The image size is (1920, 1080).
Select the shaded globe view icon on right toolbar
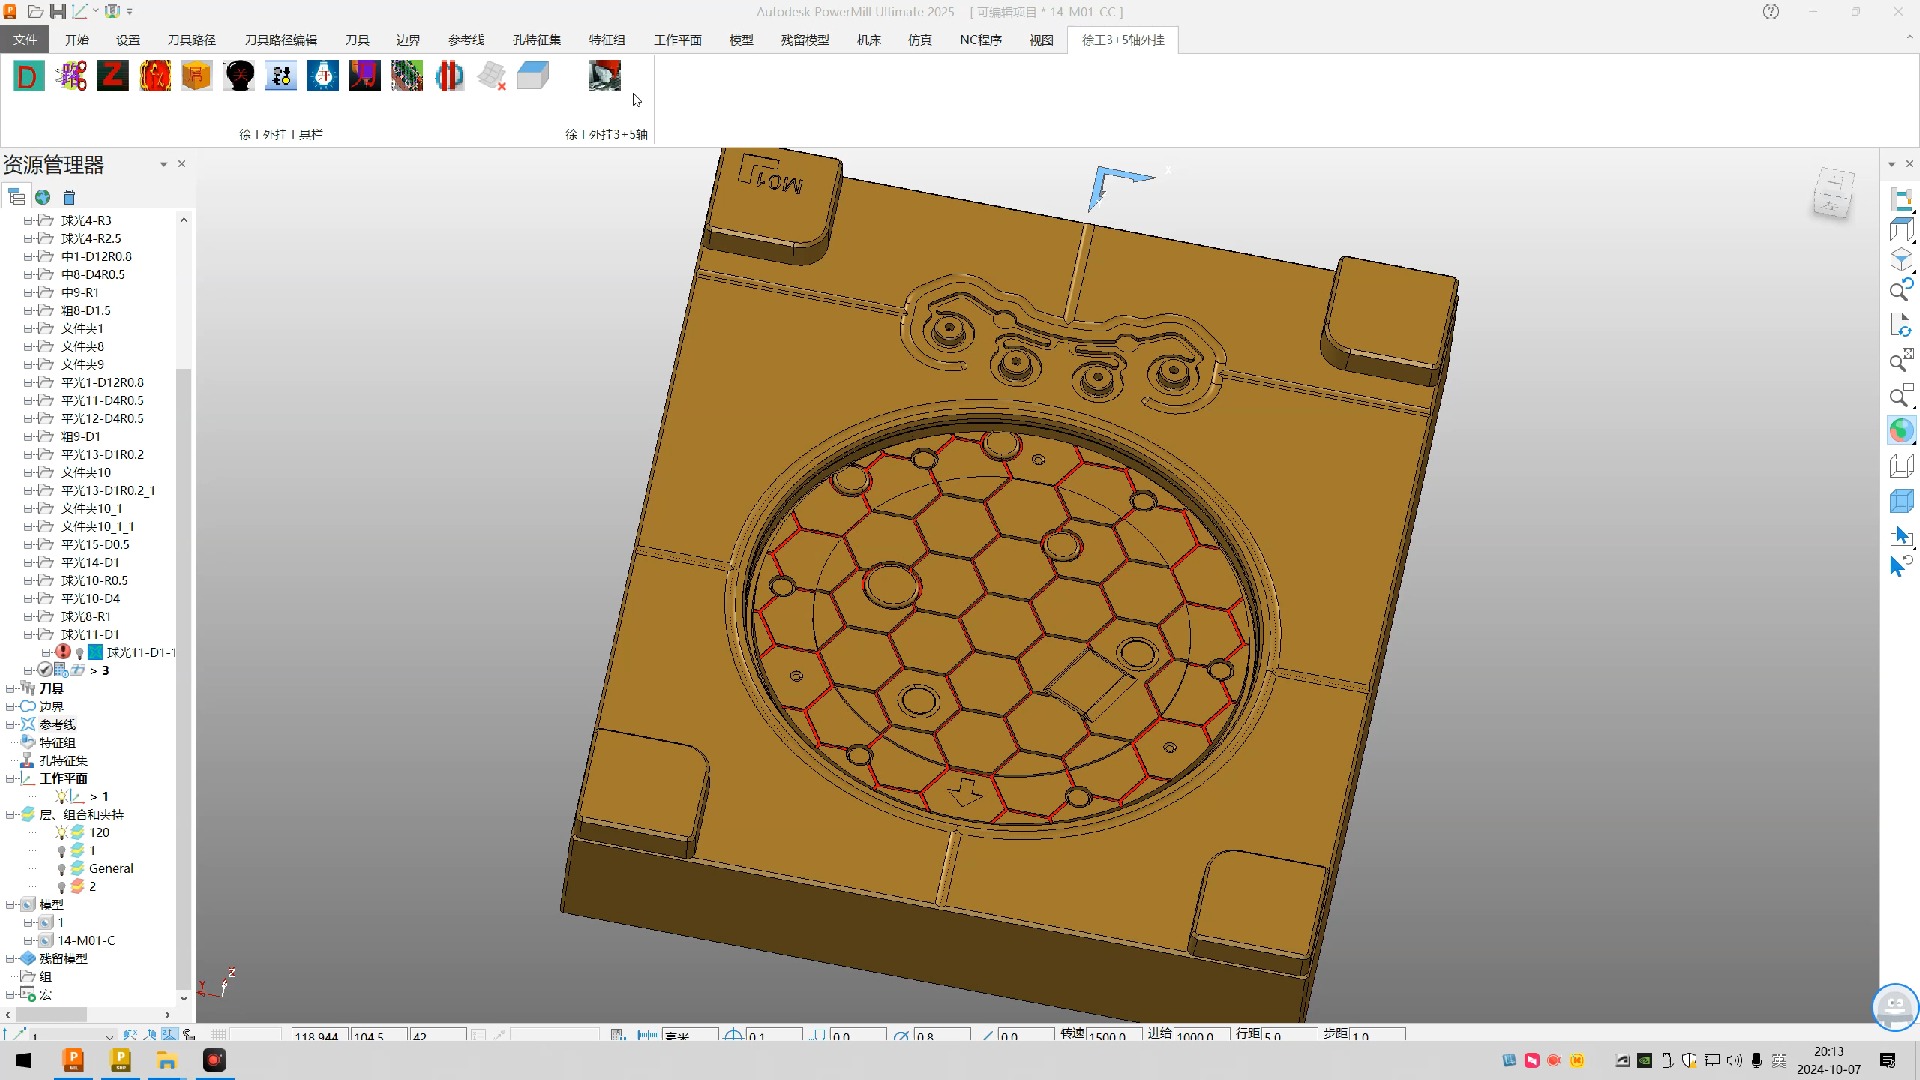click(1901, 430)
